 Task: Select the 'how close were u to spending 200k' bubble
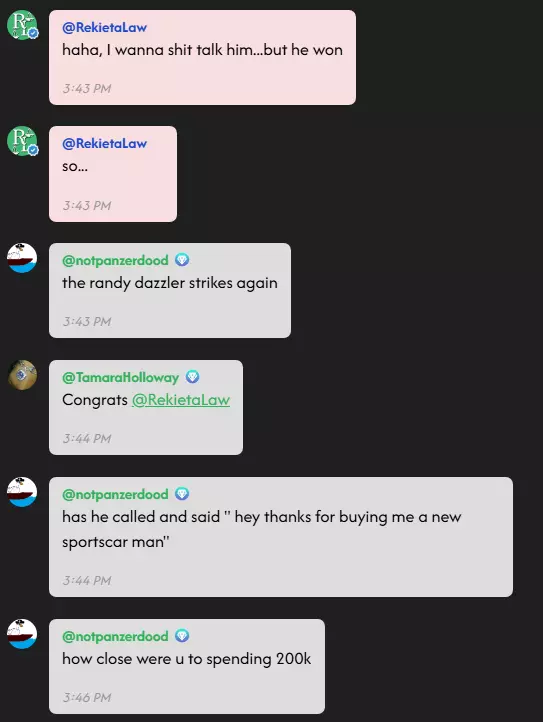(187, 666)
